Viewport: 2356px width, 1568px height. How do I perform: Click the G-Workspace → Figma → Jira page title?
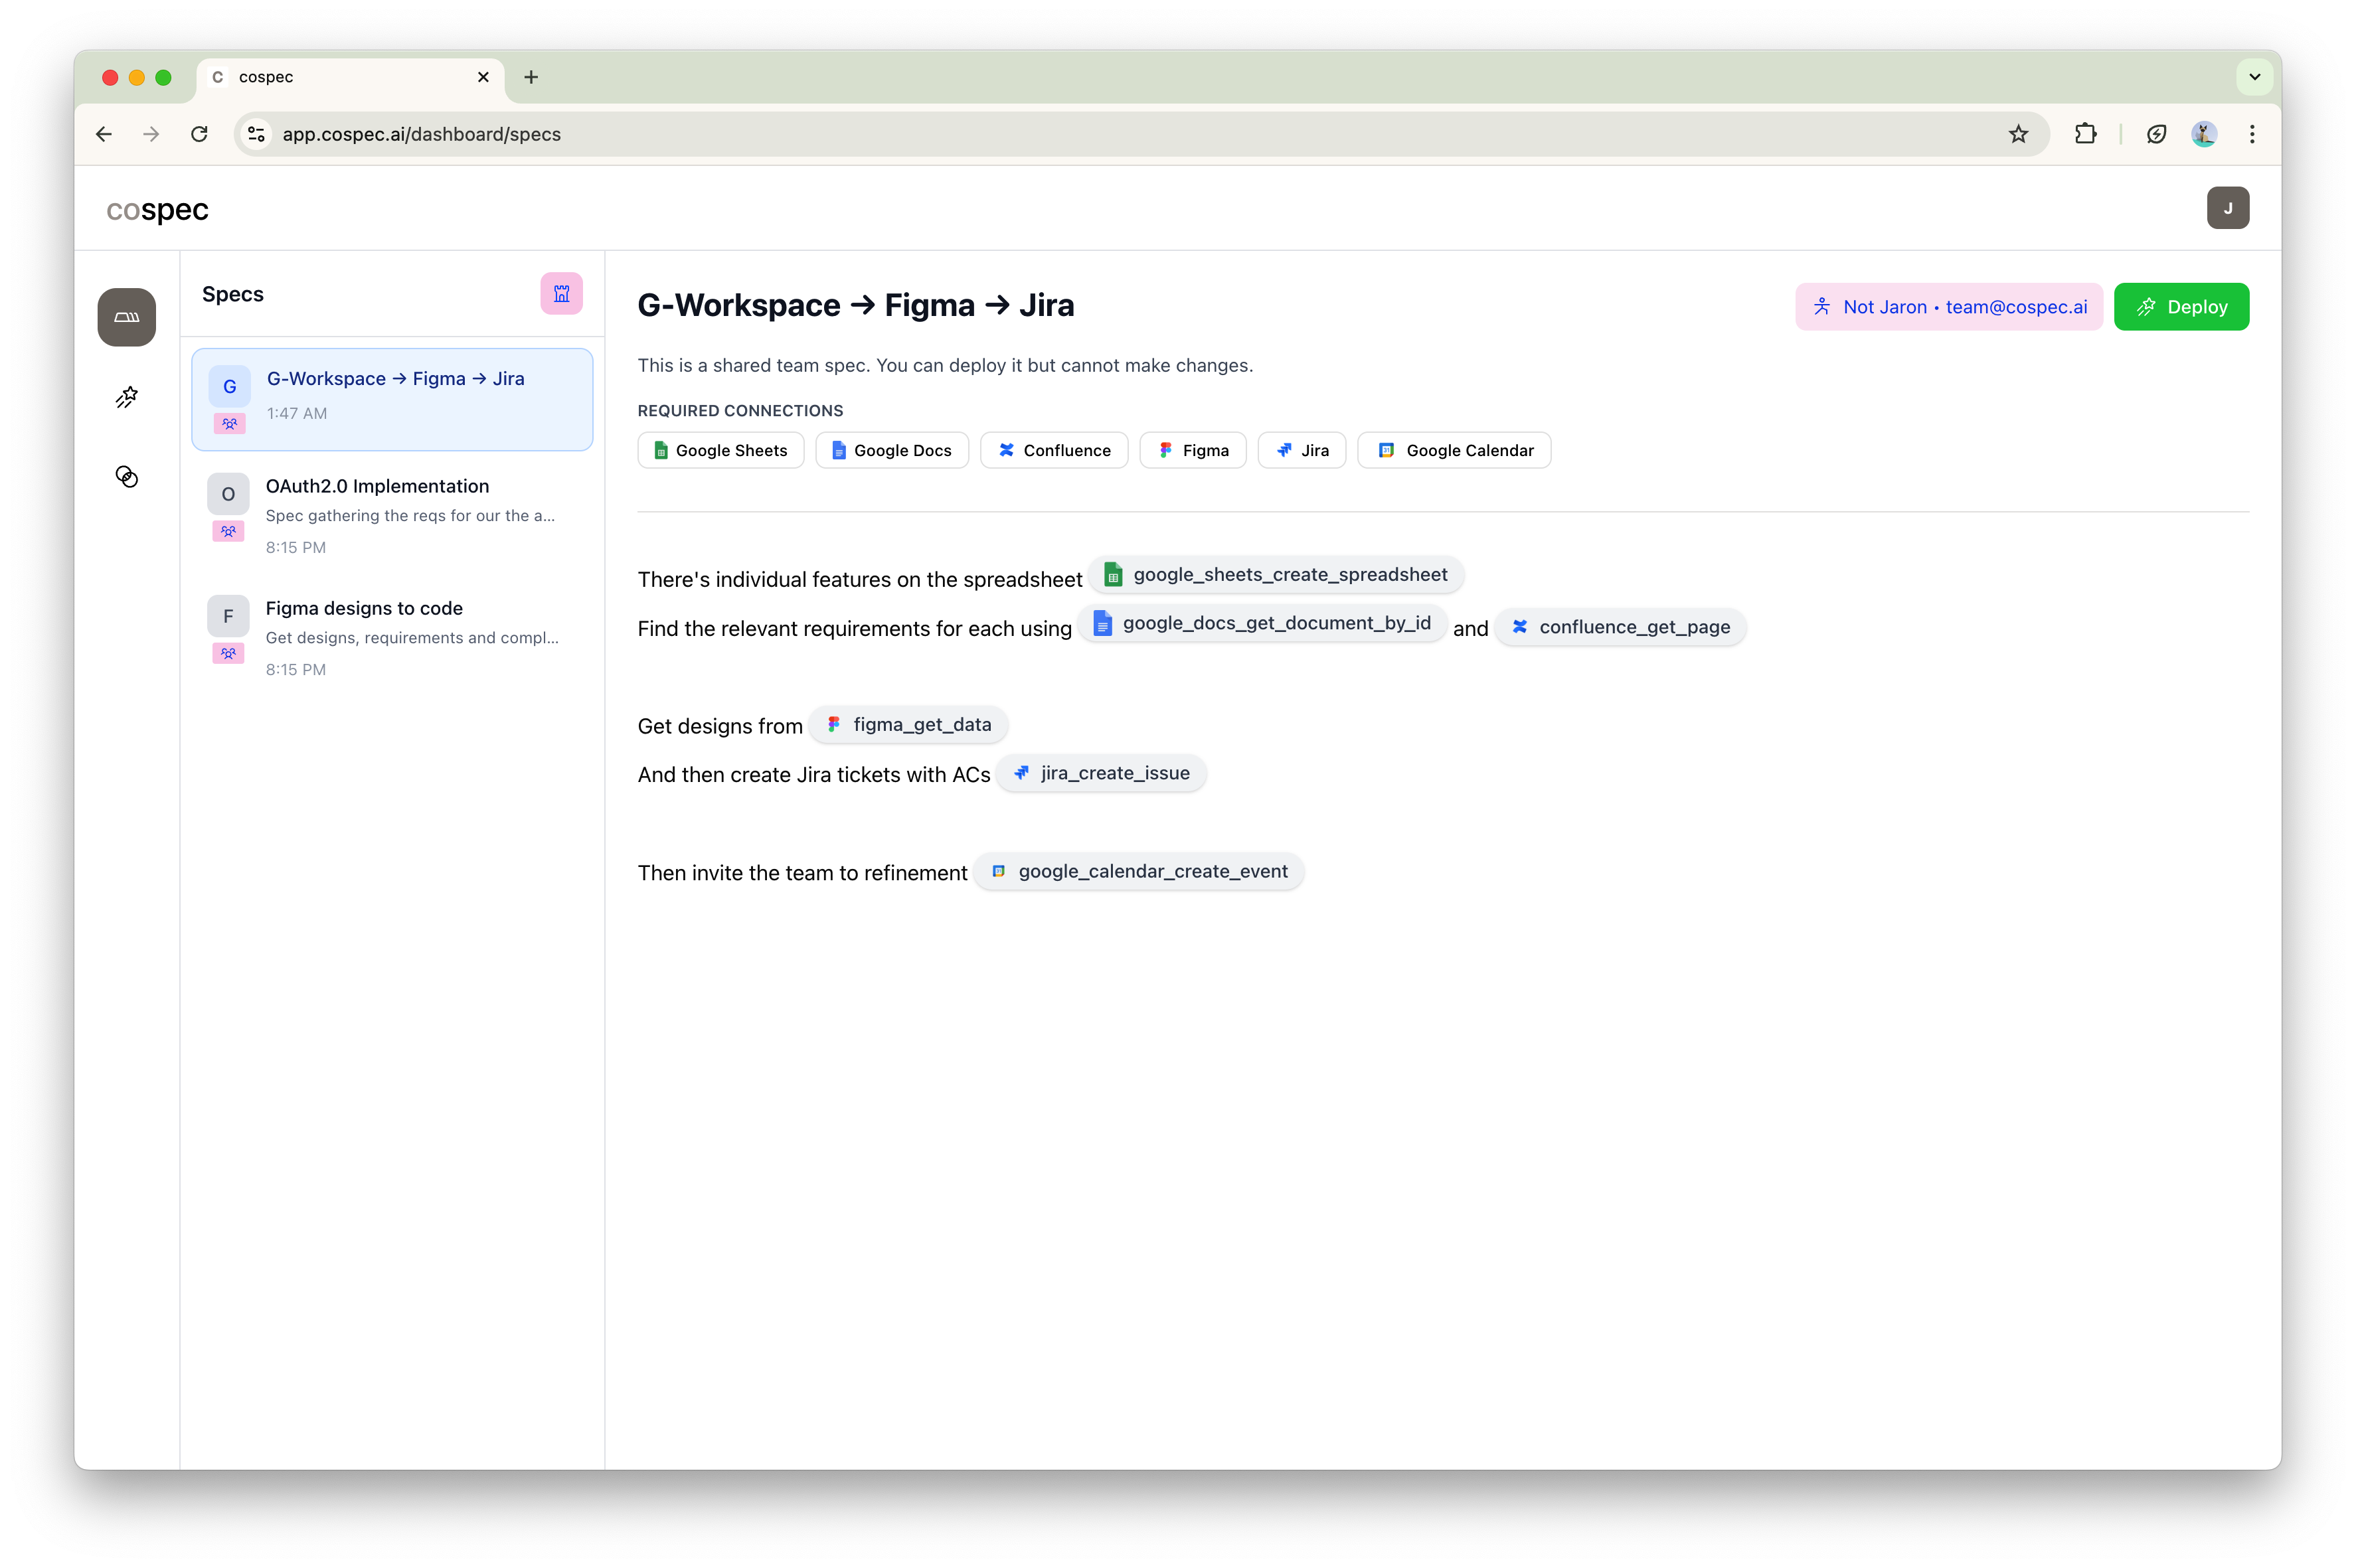(856, 305)
